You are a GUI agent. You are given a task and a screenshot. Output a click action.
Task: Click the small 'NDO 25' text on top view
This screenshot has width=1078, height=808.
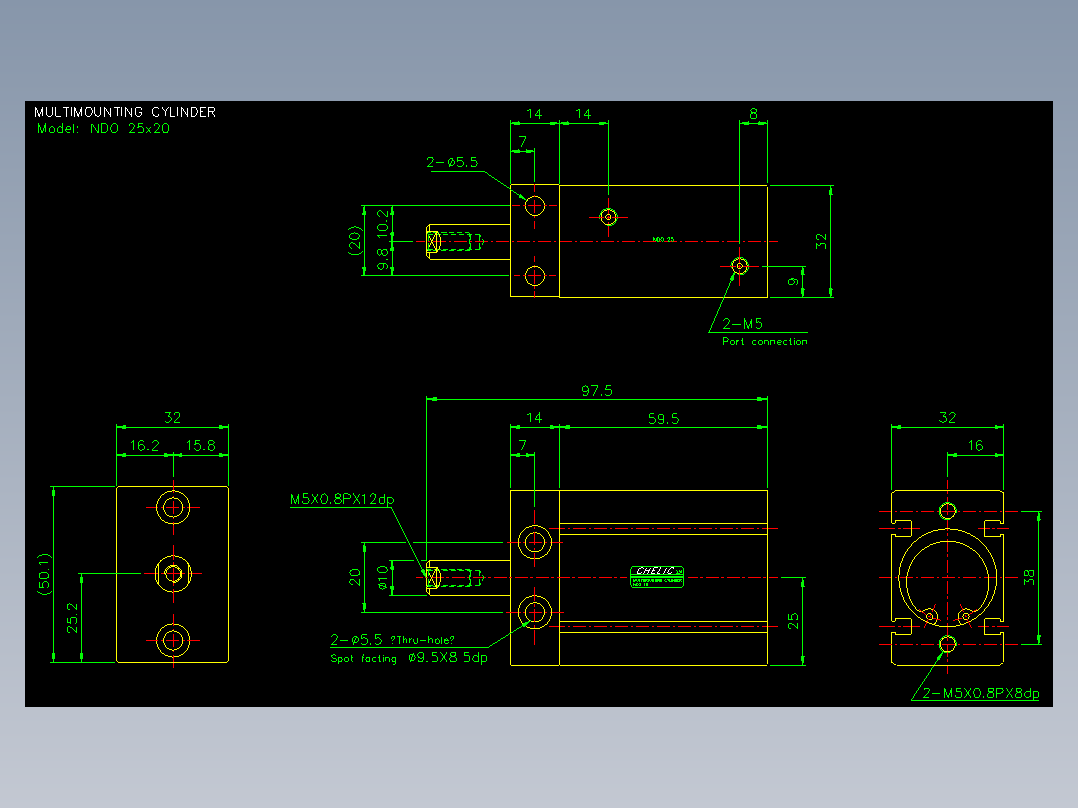pyautogui.click(x=663, y=239)
